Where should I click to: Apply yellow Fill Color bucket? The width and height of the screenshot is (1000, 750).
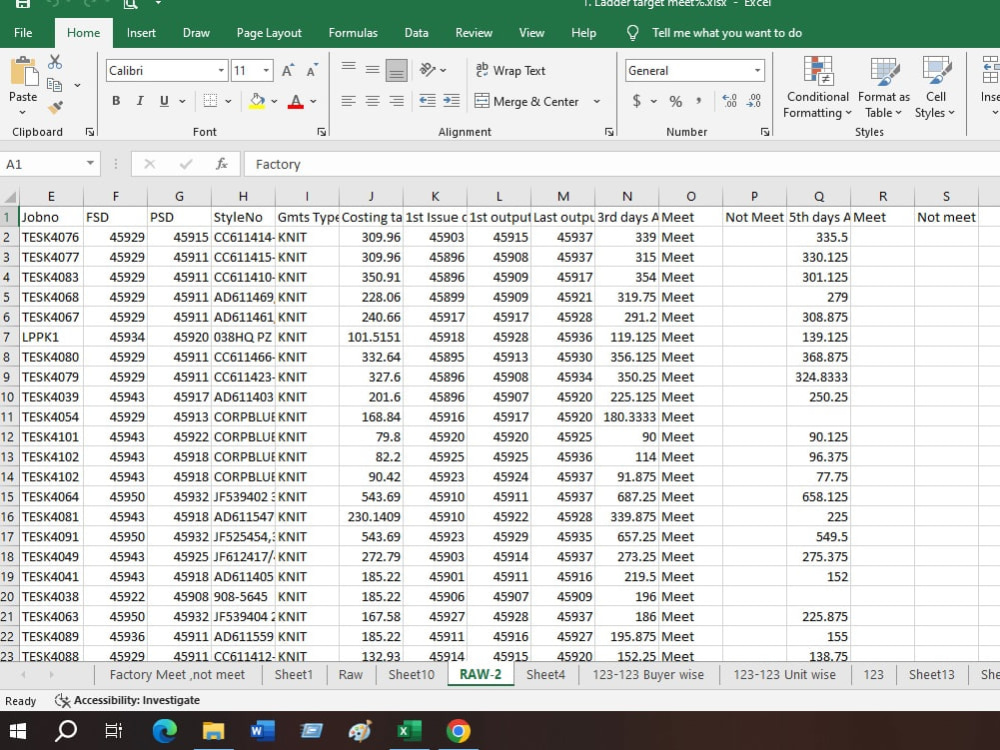tap(257, 101)
